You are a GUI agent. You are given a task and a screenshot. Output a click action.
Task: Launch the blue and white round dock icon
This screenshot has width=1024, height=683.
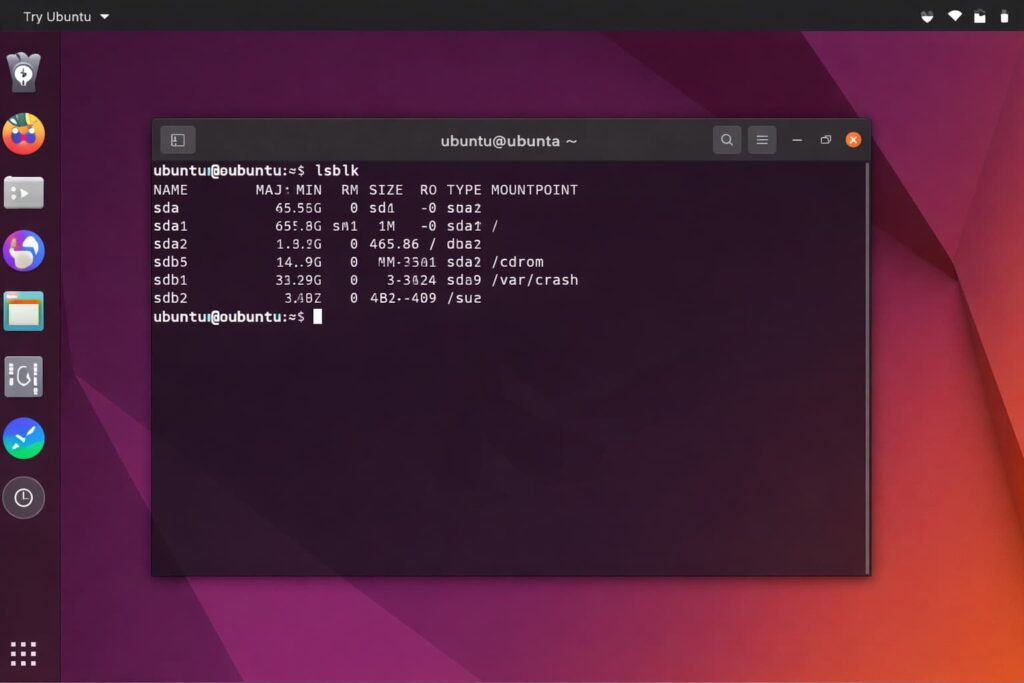click(23, 251)
